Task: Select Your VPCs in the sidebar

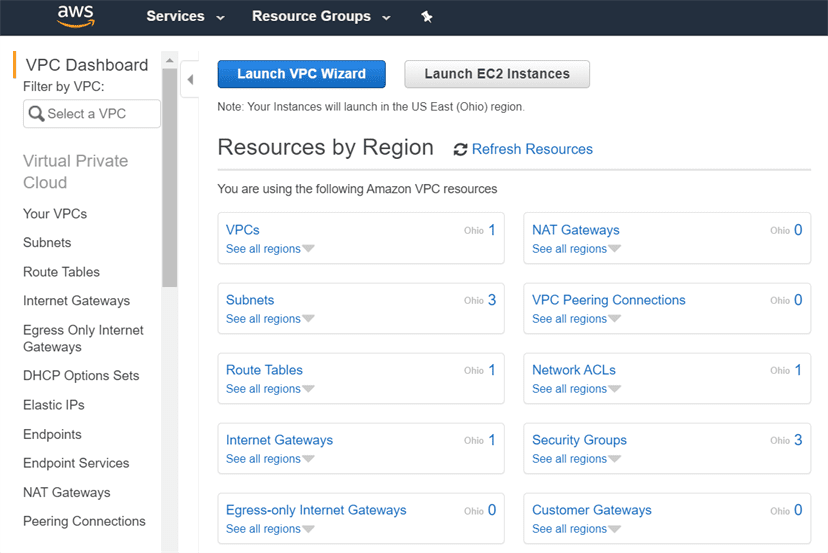Action: click(x=55, y=214)
